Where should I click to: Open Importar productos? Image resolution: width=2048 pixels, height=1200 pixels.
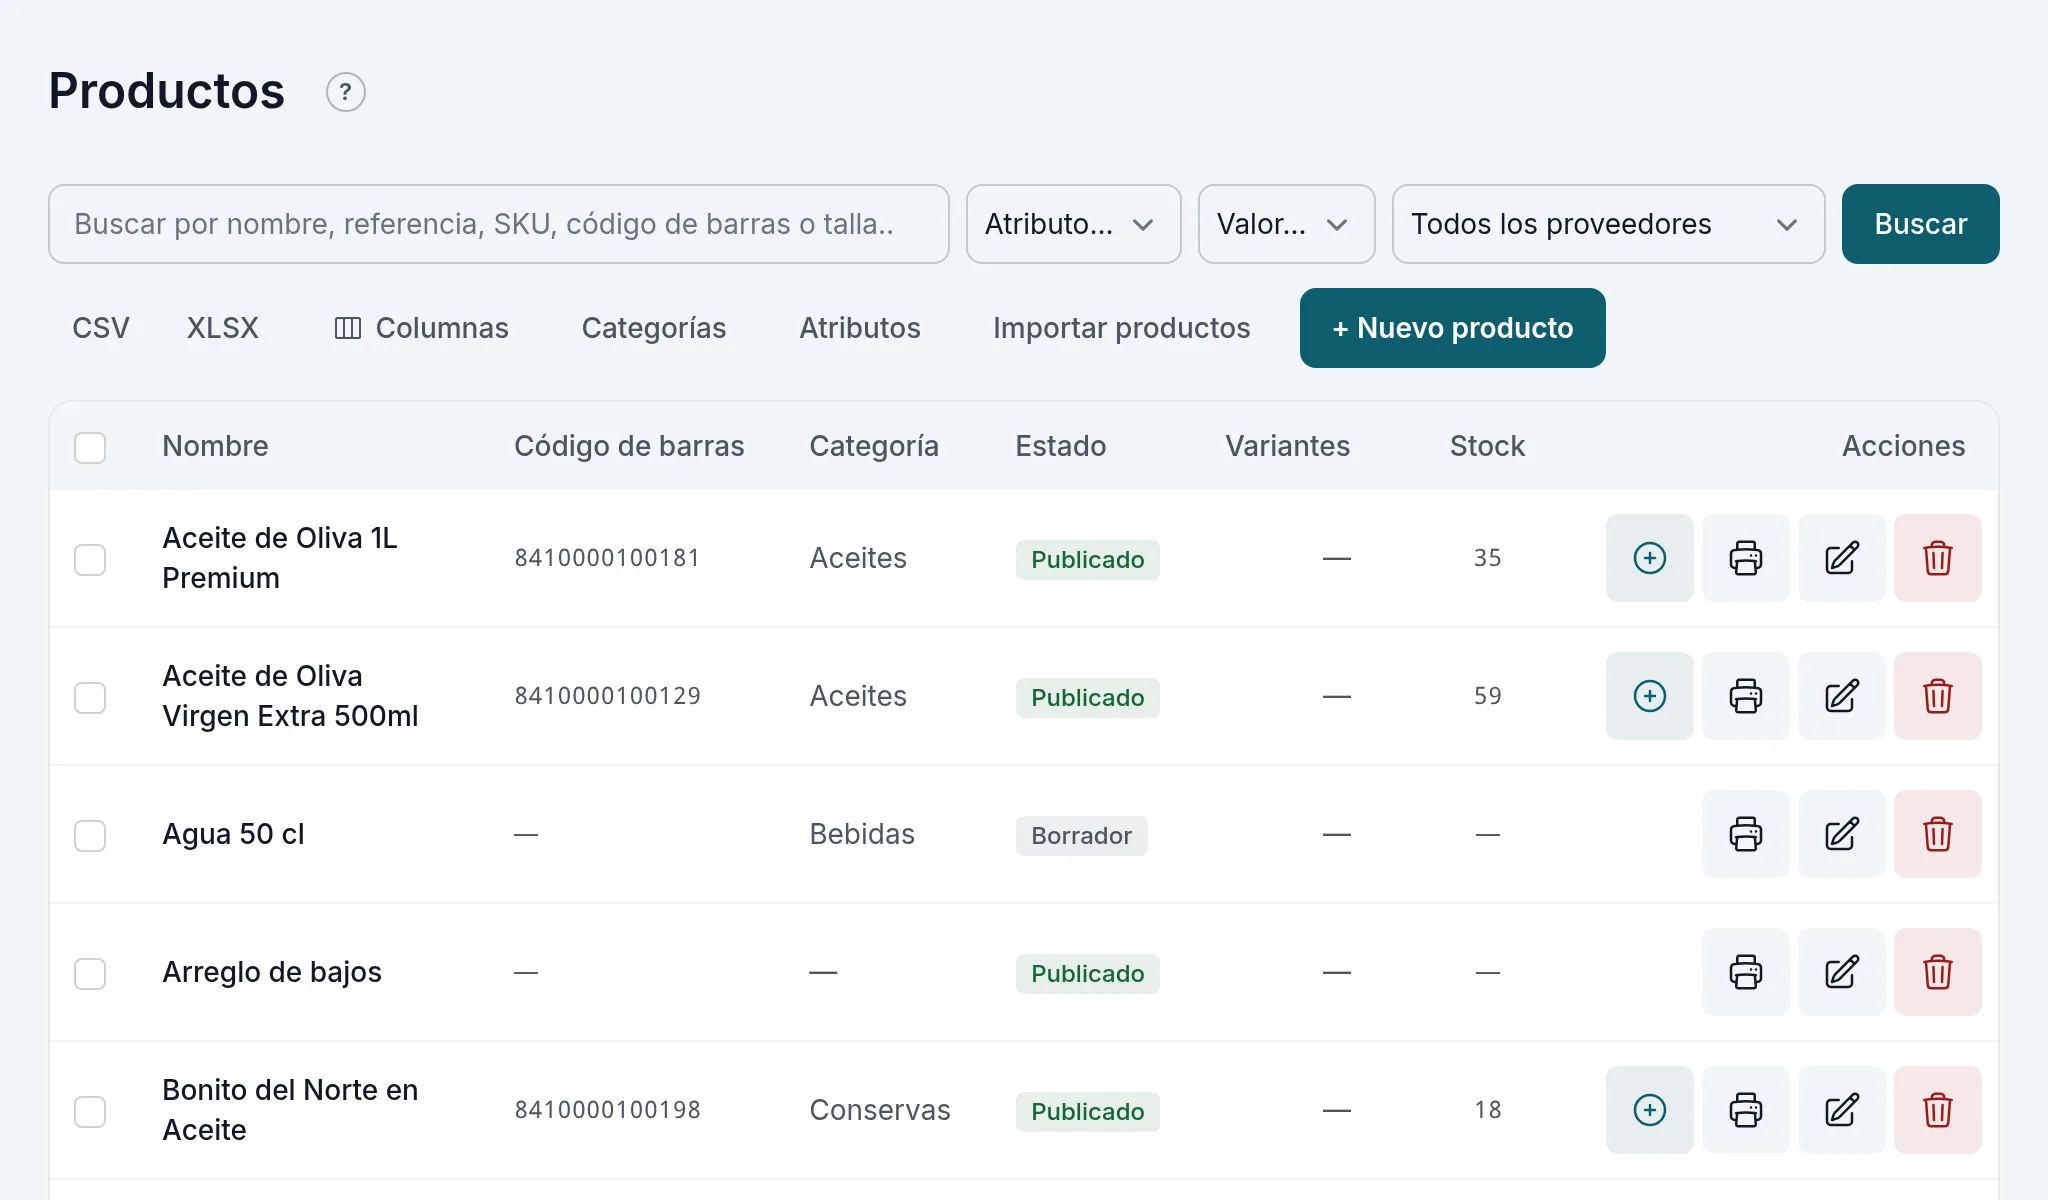1121,328
